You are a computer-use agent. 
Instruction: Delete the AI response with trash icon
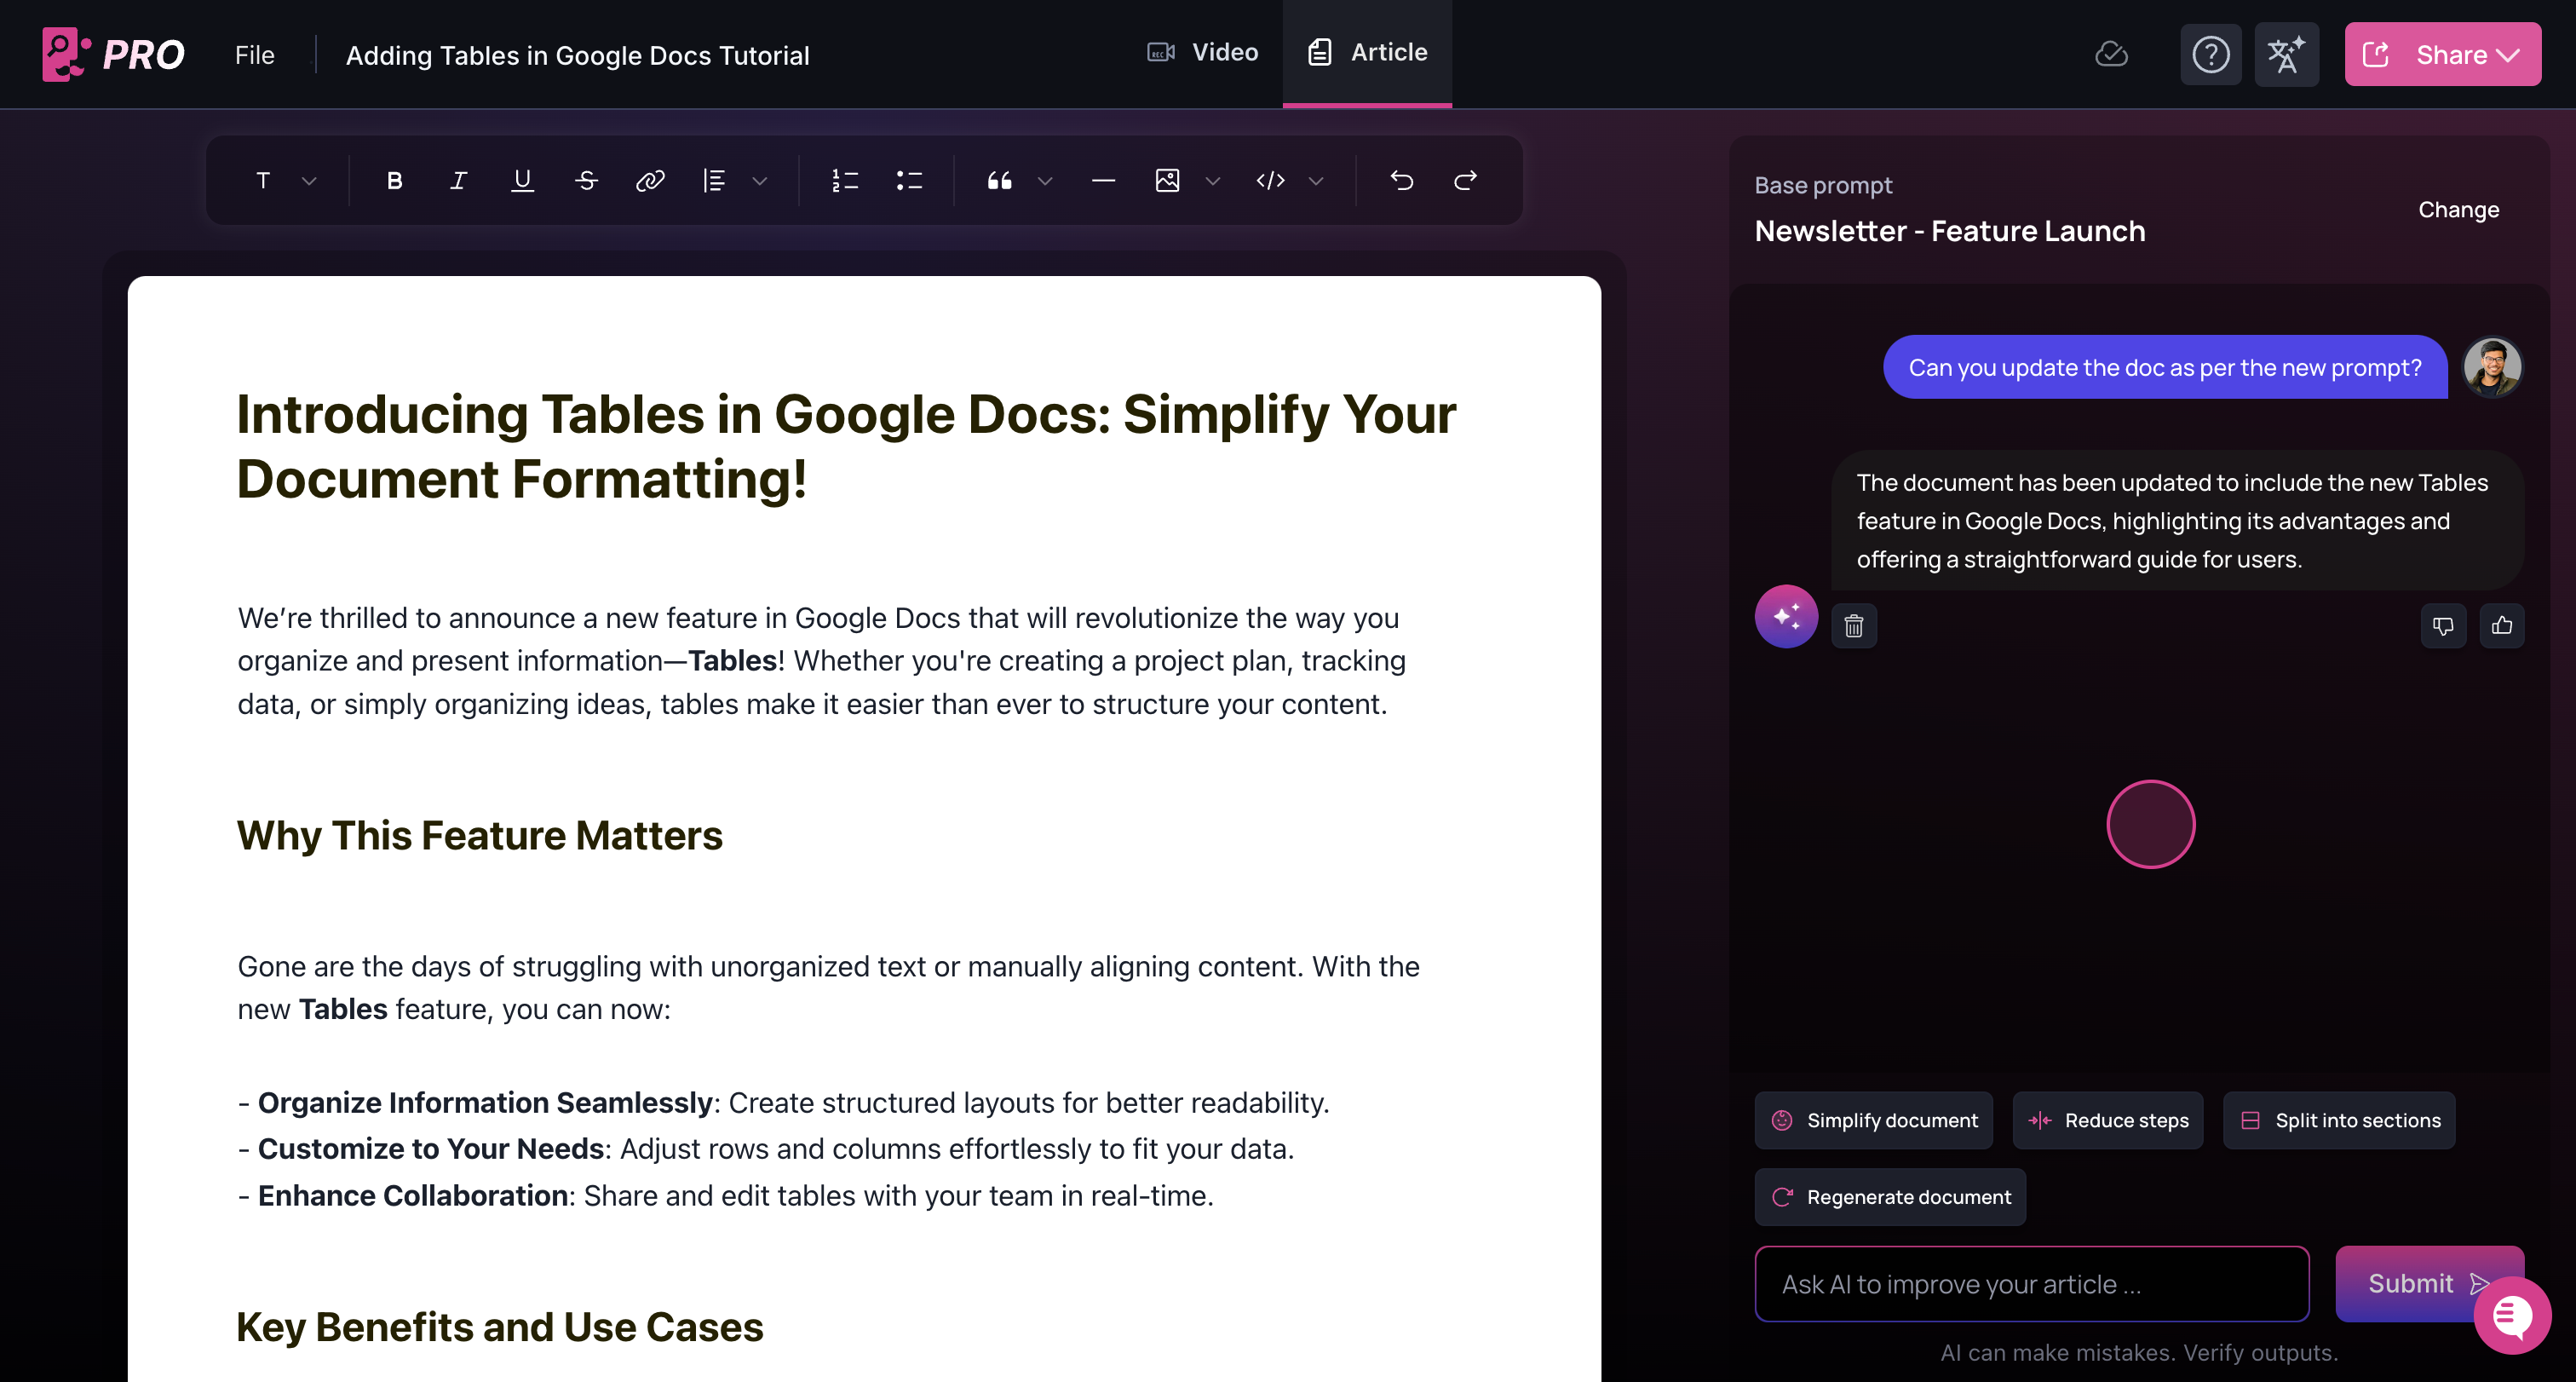click(x=1854, y=626)
